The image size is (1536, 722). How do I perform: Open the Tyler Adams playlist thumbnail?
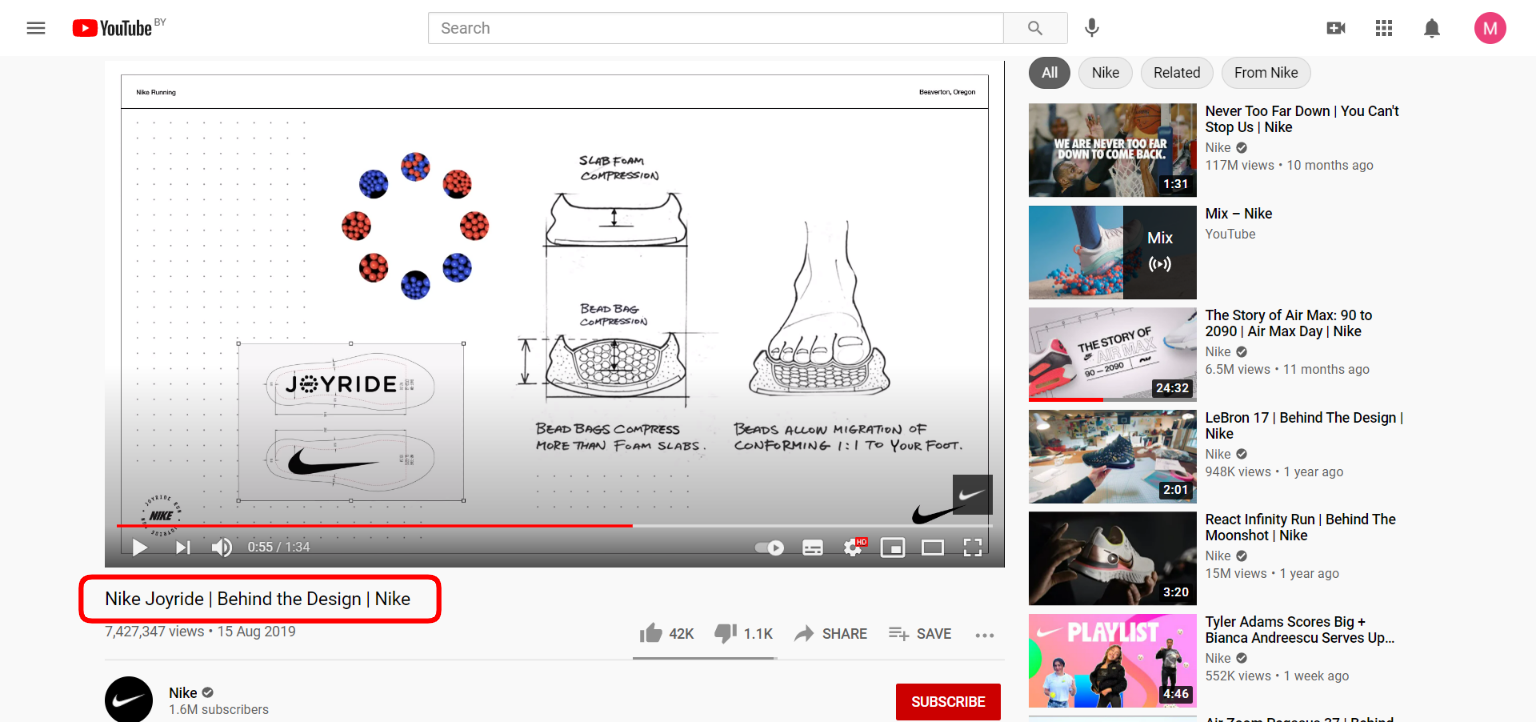click(1112, 660)
